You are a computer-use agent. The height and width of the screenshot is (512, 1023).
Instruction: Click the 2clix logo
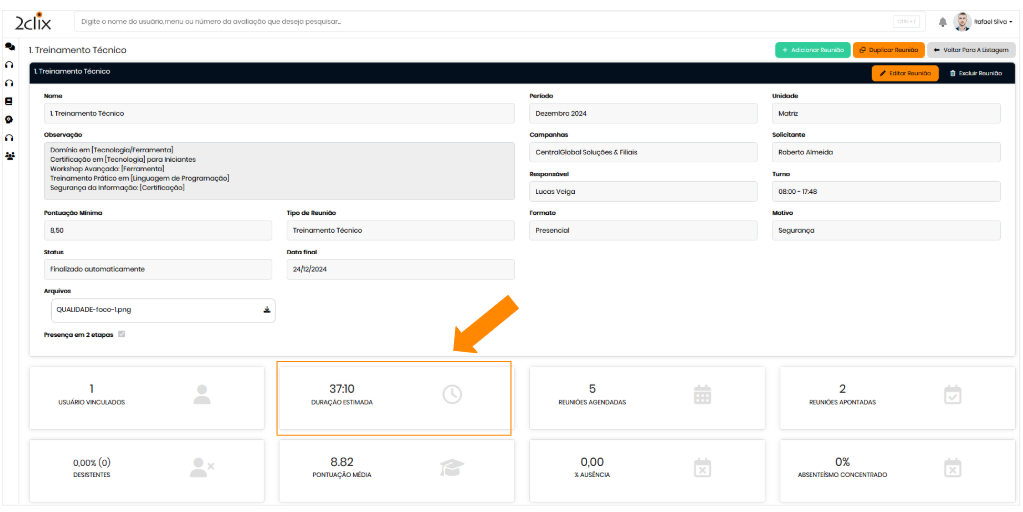pyautogui.click(x=34, y=21)
